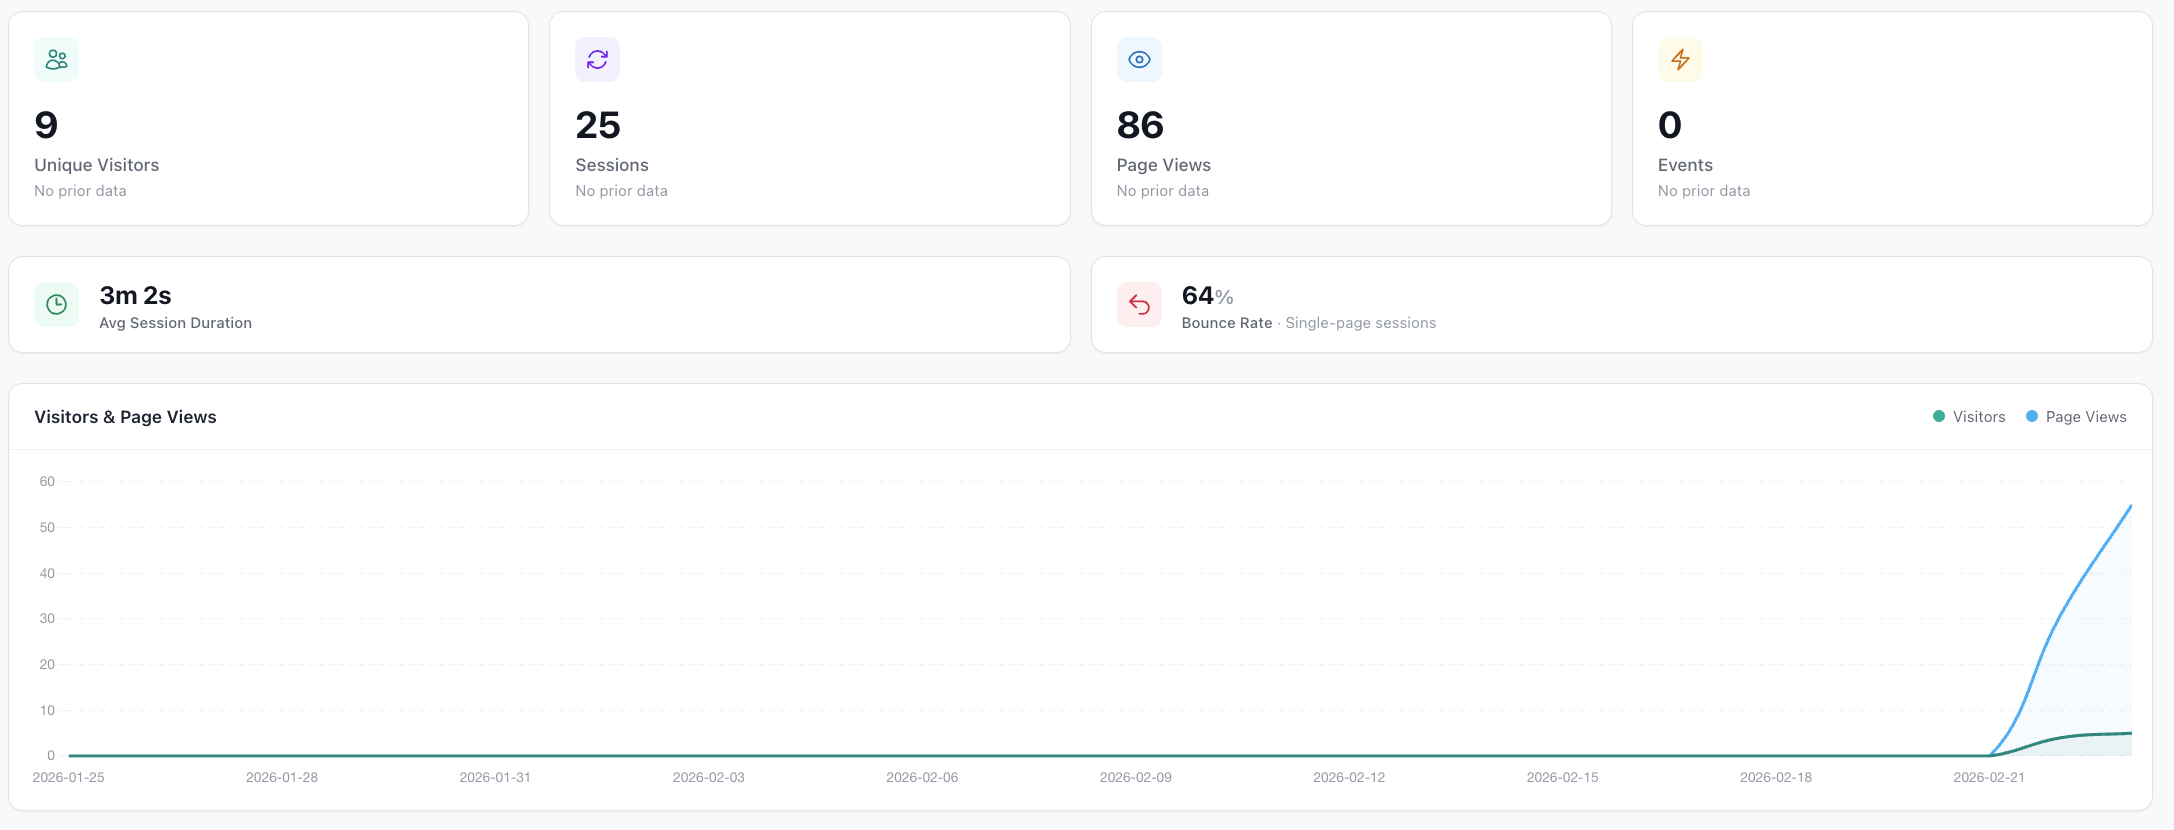
Task: Click the 2026-02-12 axis date
Action: pyautogui.click(x=1349, y=777)
